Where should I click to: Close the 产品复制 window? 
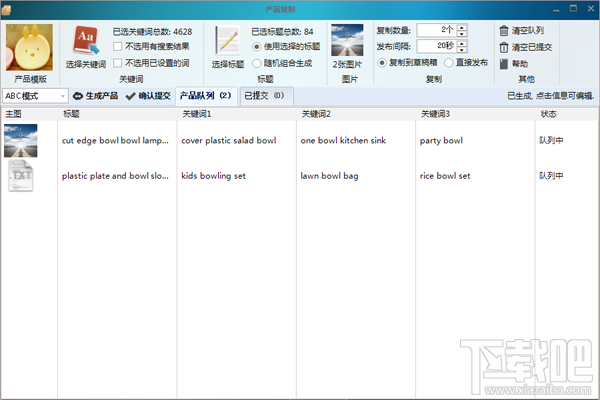tap(591, 8)
